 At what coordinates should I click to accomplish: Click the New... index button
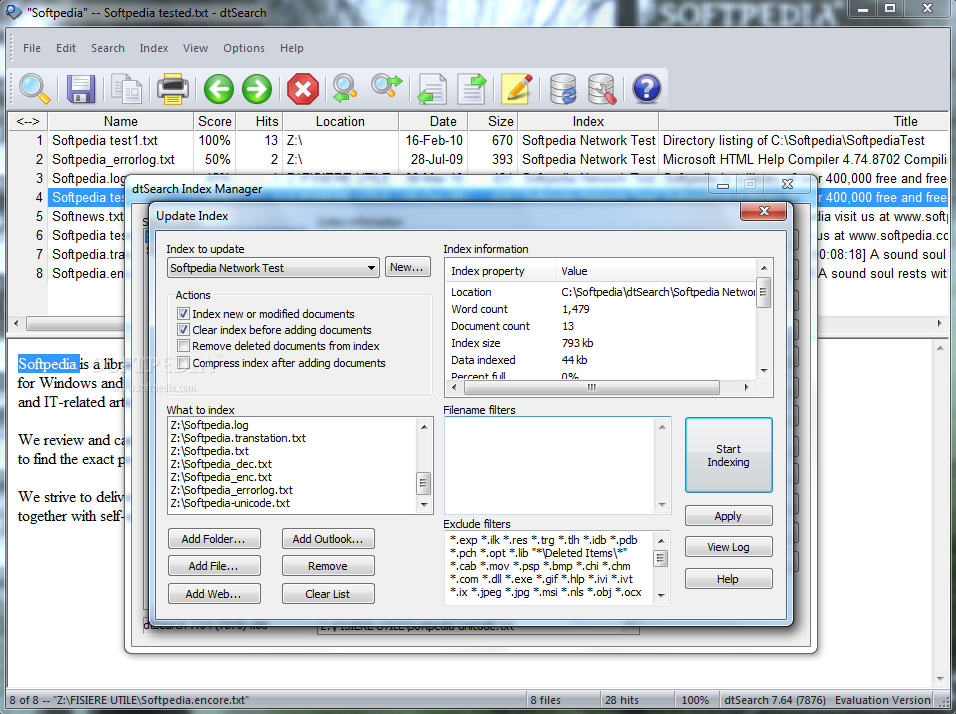(407, 267)
